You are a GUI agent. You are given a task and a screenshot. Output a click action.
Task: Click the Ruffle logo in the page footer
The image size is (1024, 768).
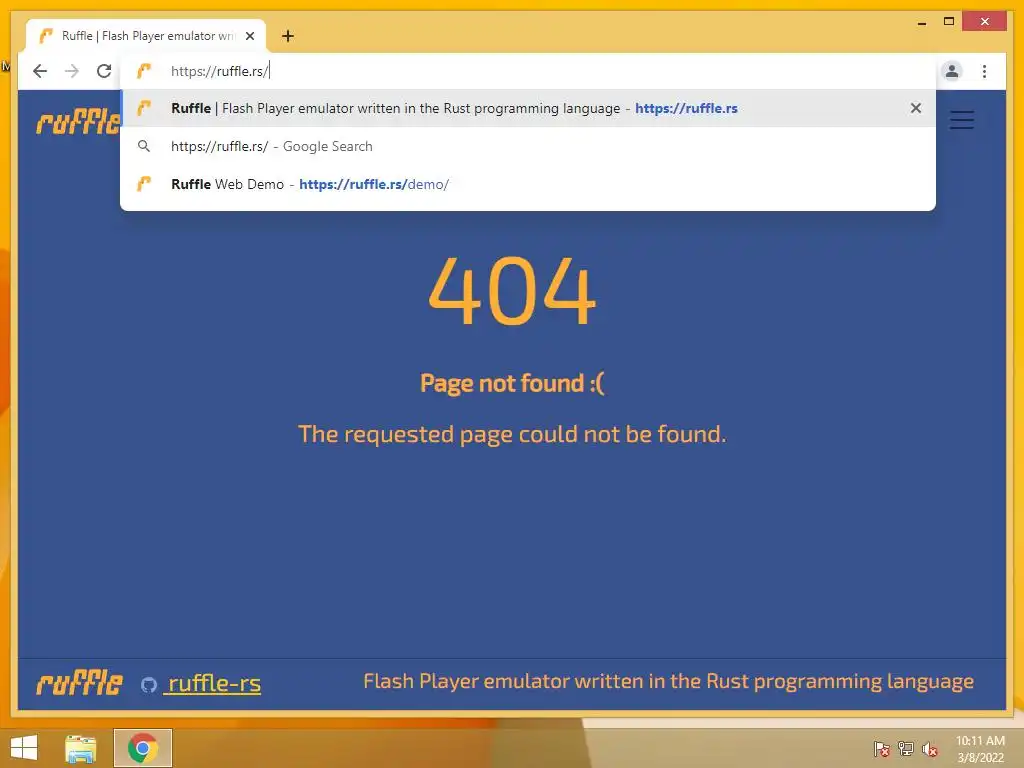pyautogui.click(x=79, y=683)
